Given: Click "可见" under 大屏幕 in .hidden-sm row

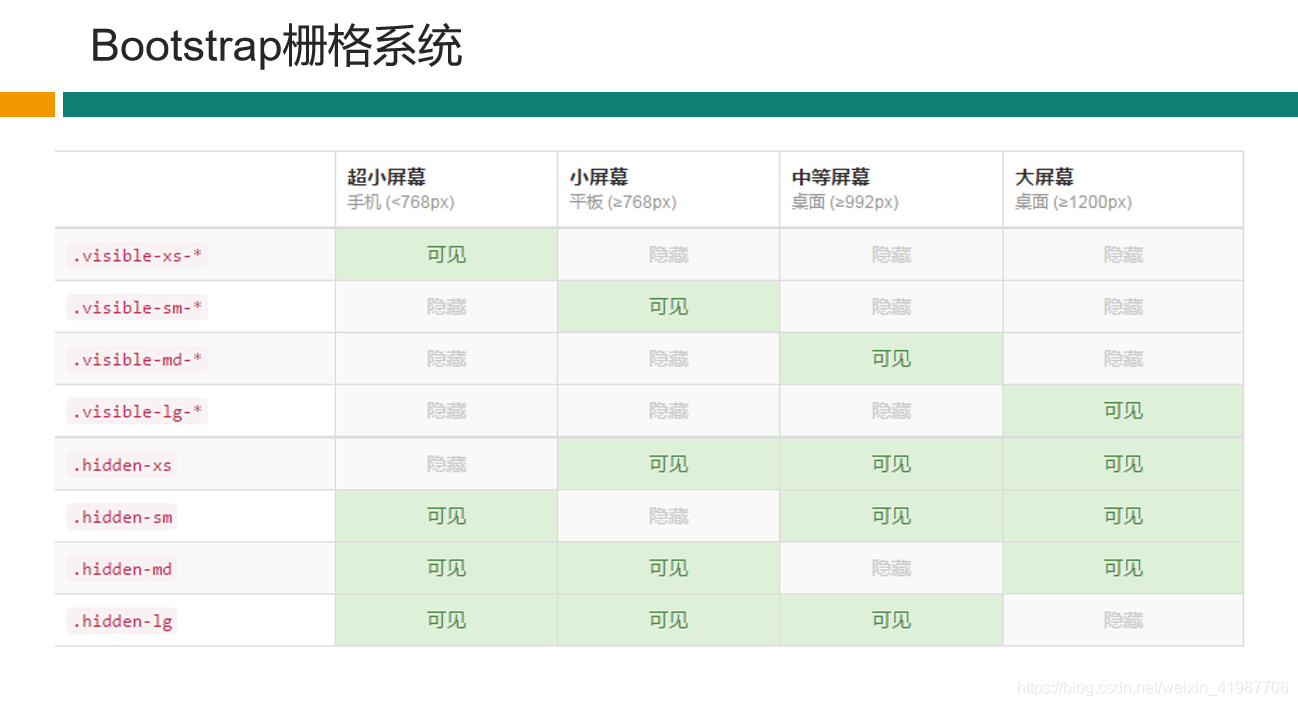Looking at the screenshot, I should pos(1123,516).
